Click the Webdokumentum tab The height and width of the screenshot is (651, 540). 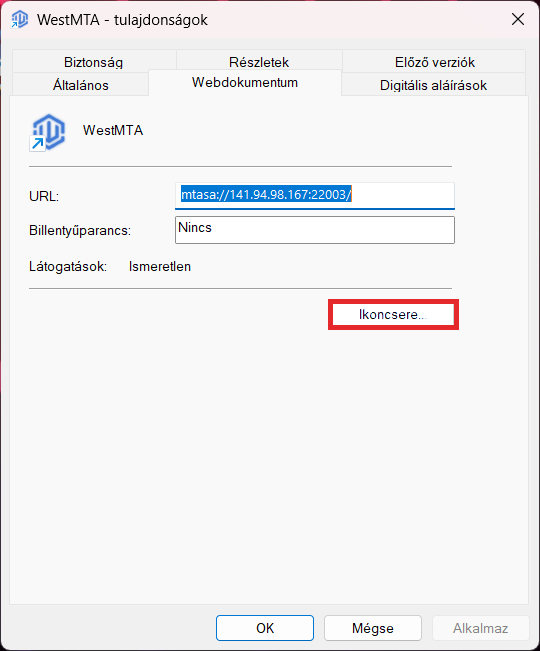(245, 82)
